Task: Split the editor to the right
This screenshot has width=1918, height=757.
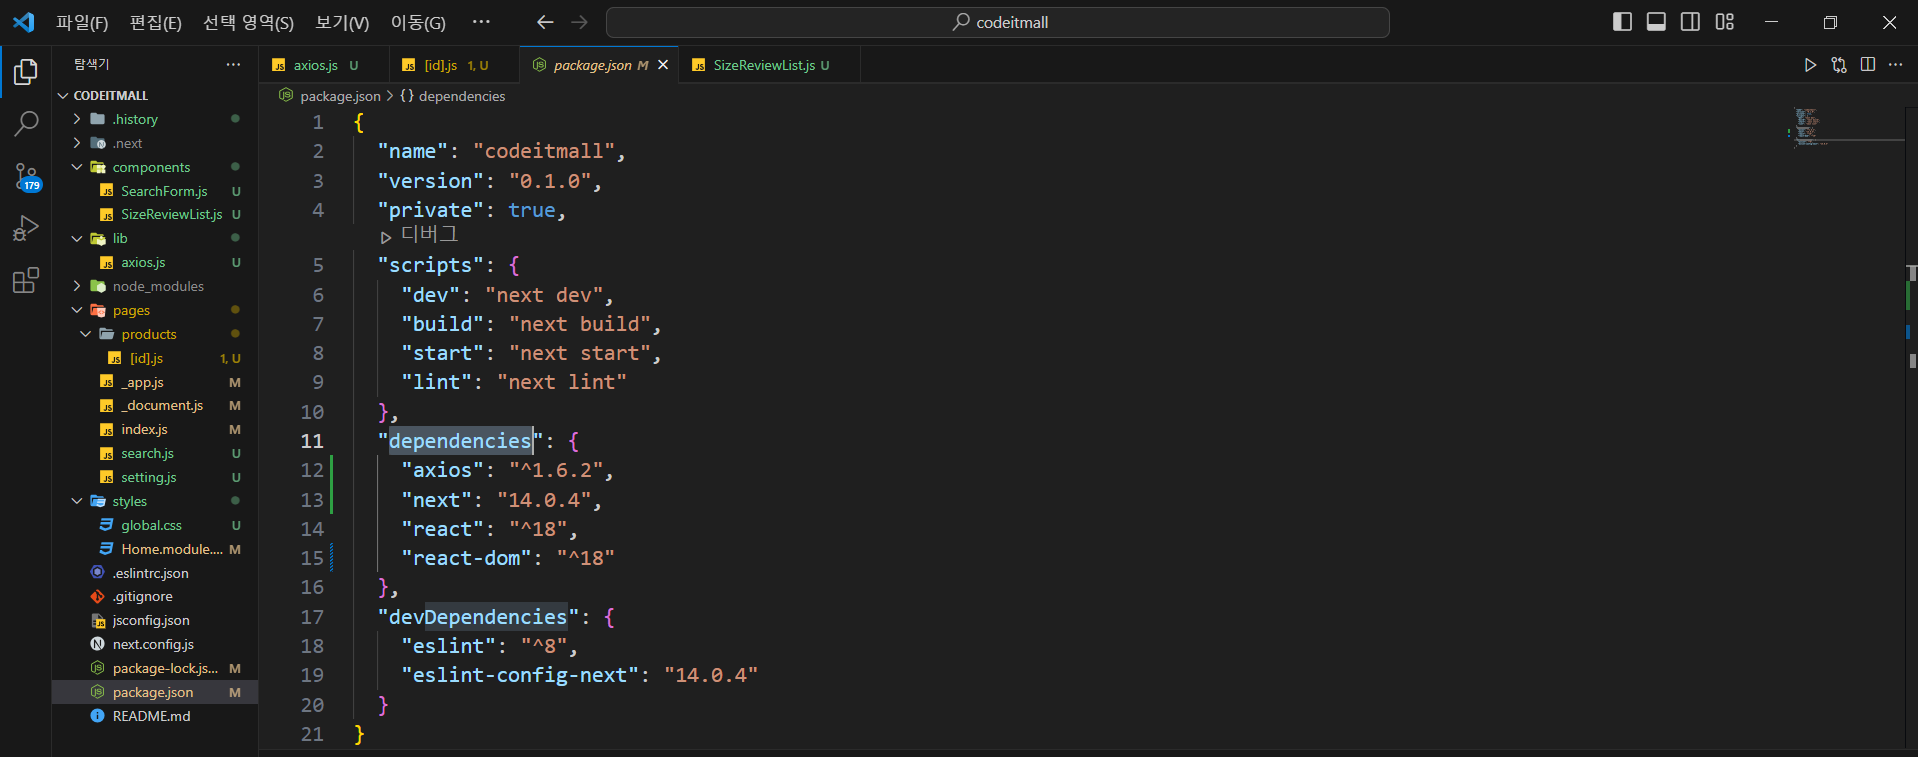Action: pyautogui.click(x=1868, y=65)
